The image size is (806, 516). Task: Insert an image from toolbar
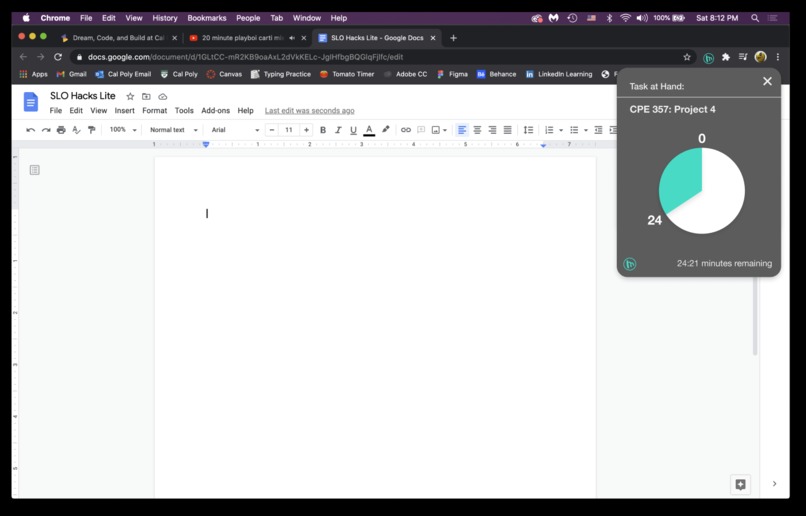click(x=435, y=130)
